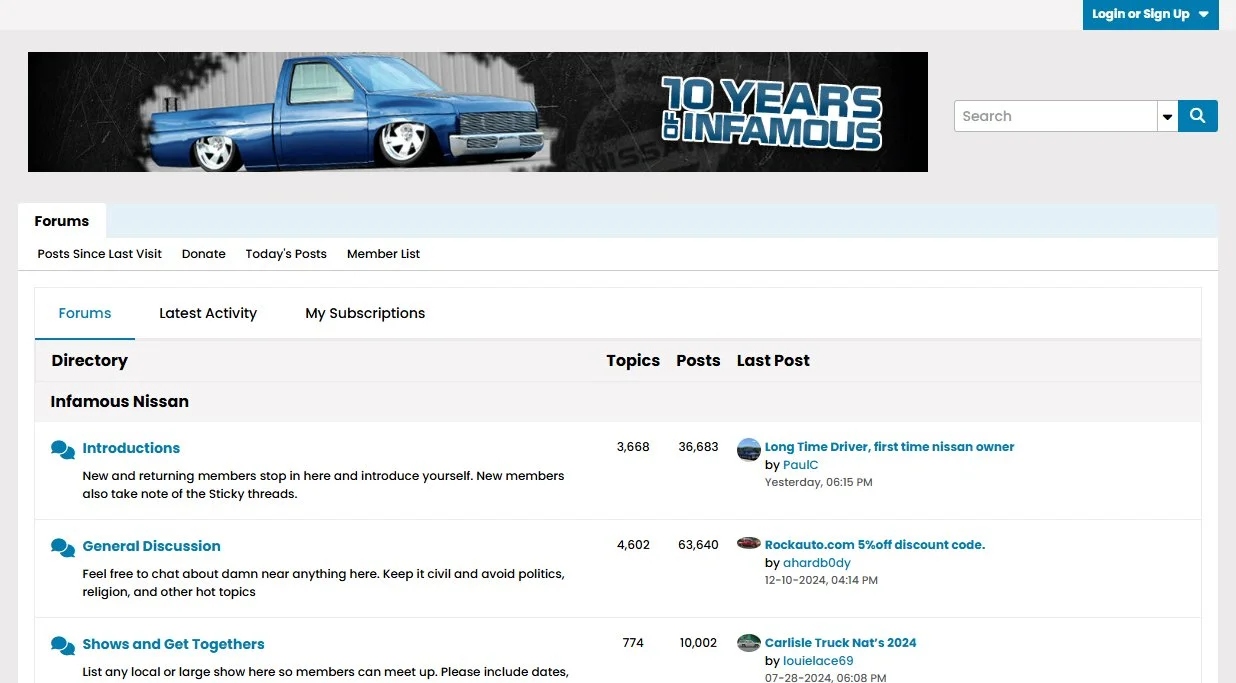This screenshot has height=683, width=1236.
Task: Expand the Login or Sign Up menu
Action: pos(1150,14)
